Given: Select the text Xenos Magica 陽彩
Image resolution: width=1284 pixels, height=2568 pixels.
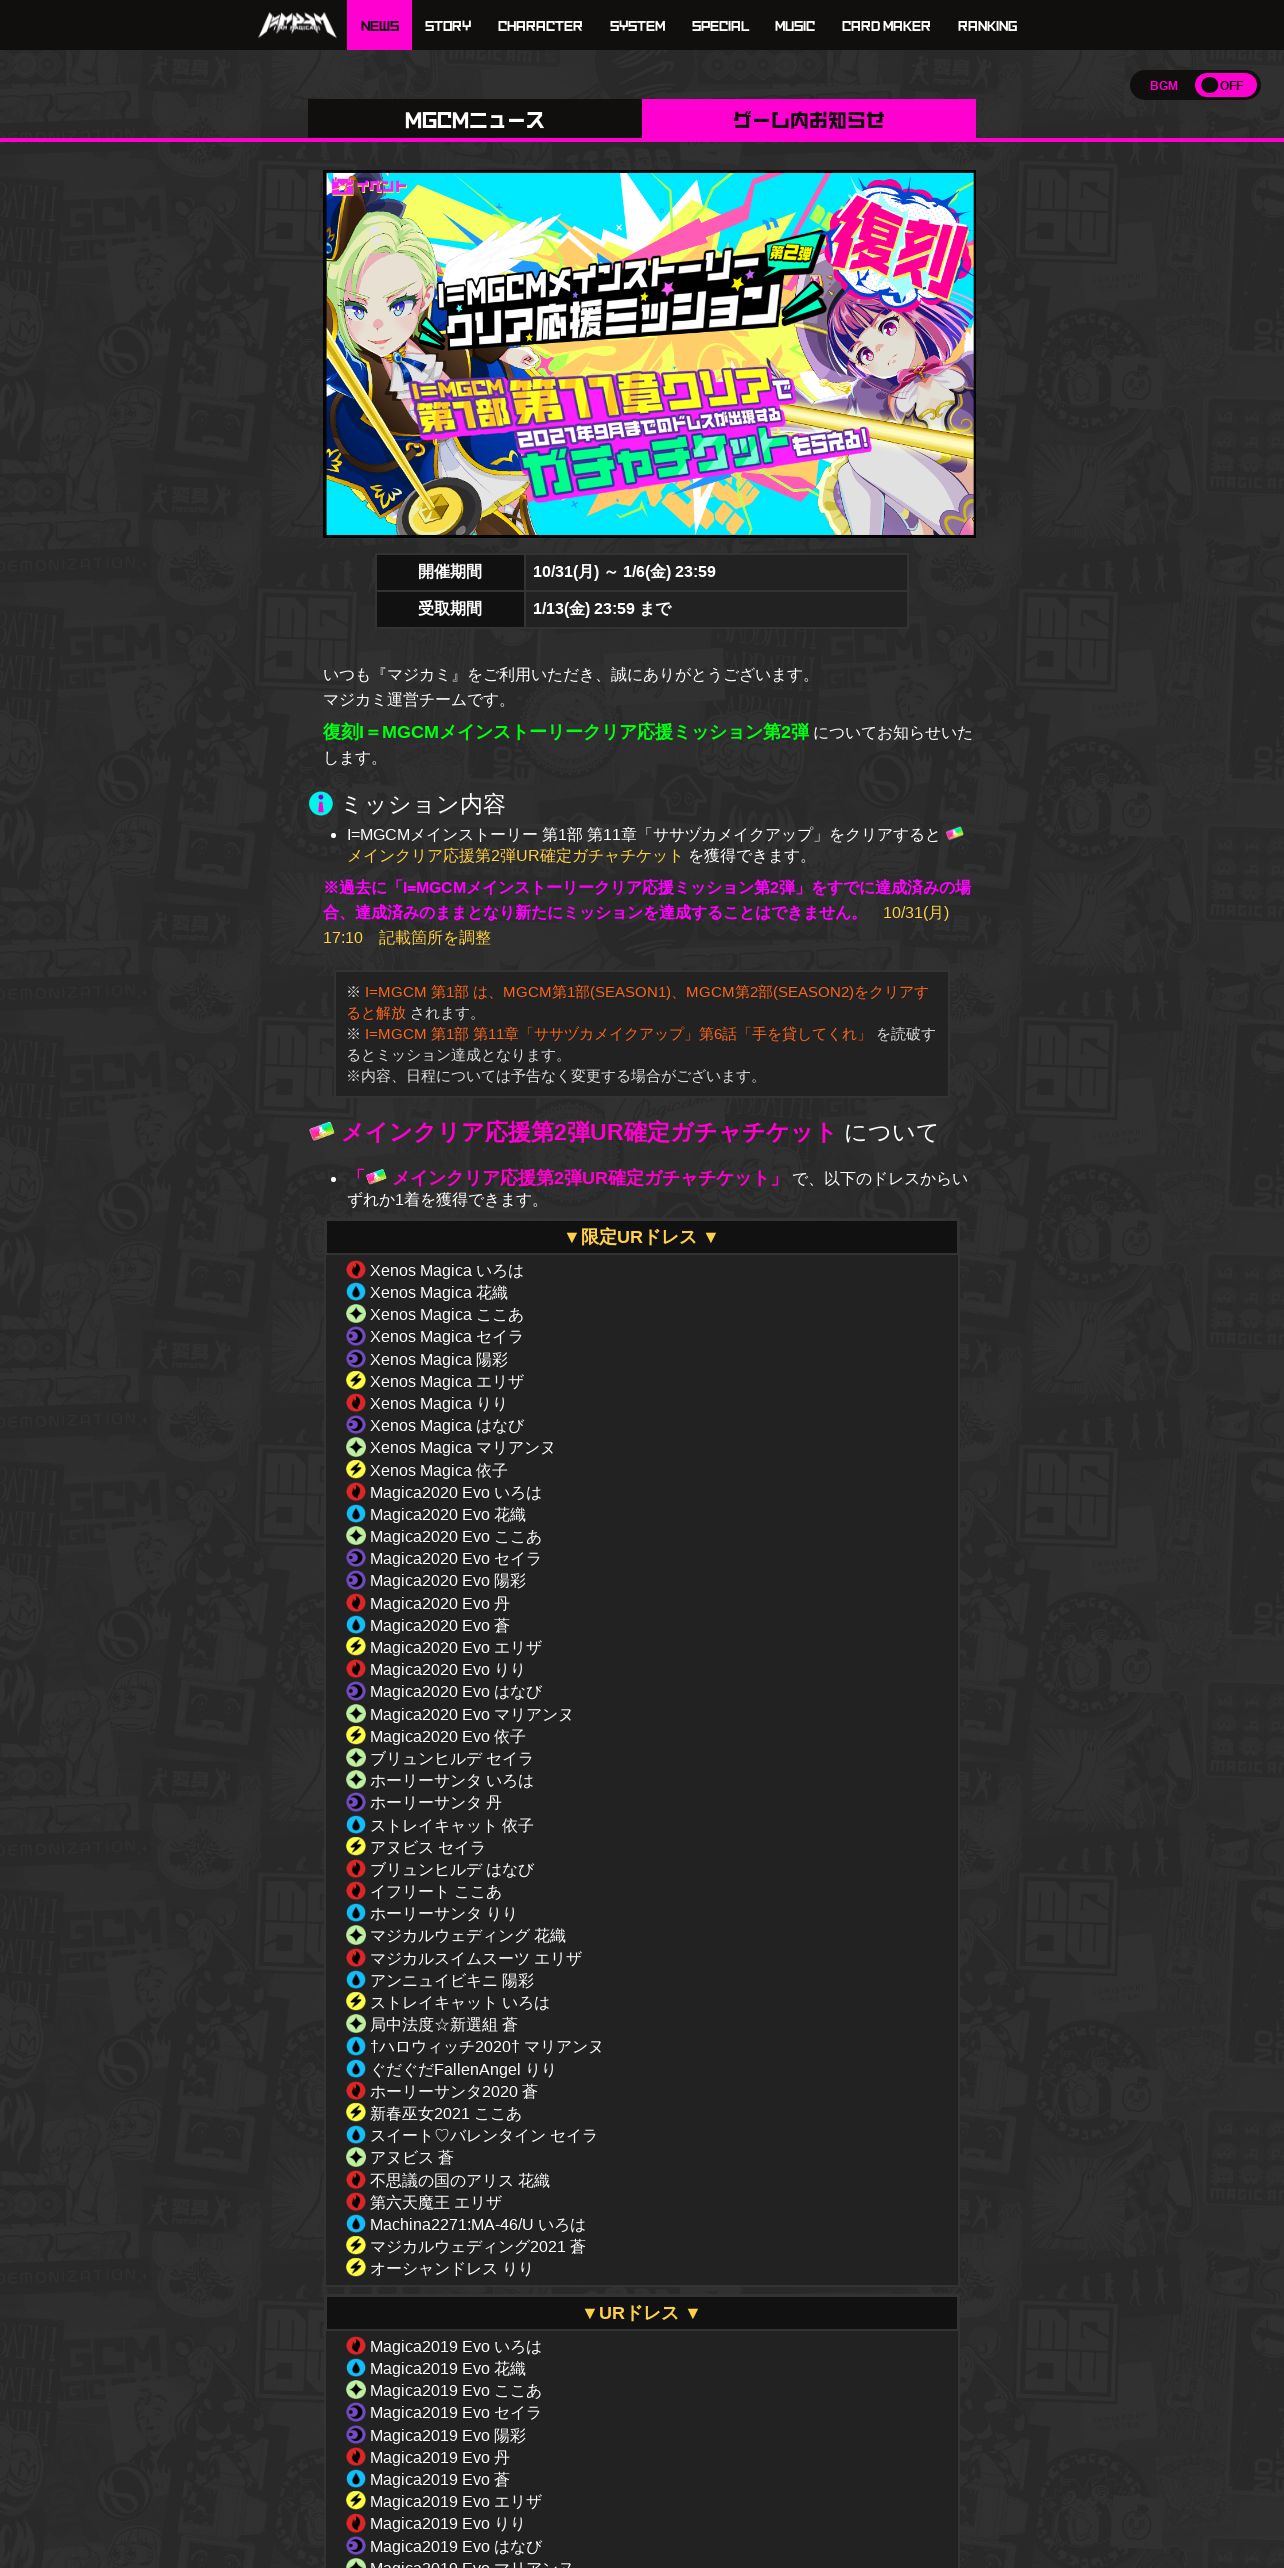Looking at the screenshot, I should click(x=439, y=1359).
